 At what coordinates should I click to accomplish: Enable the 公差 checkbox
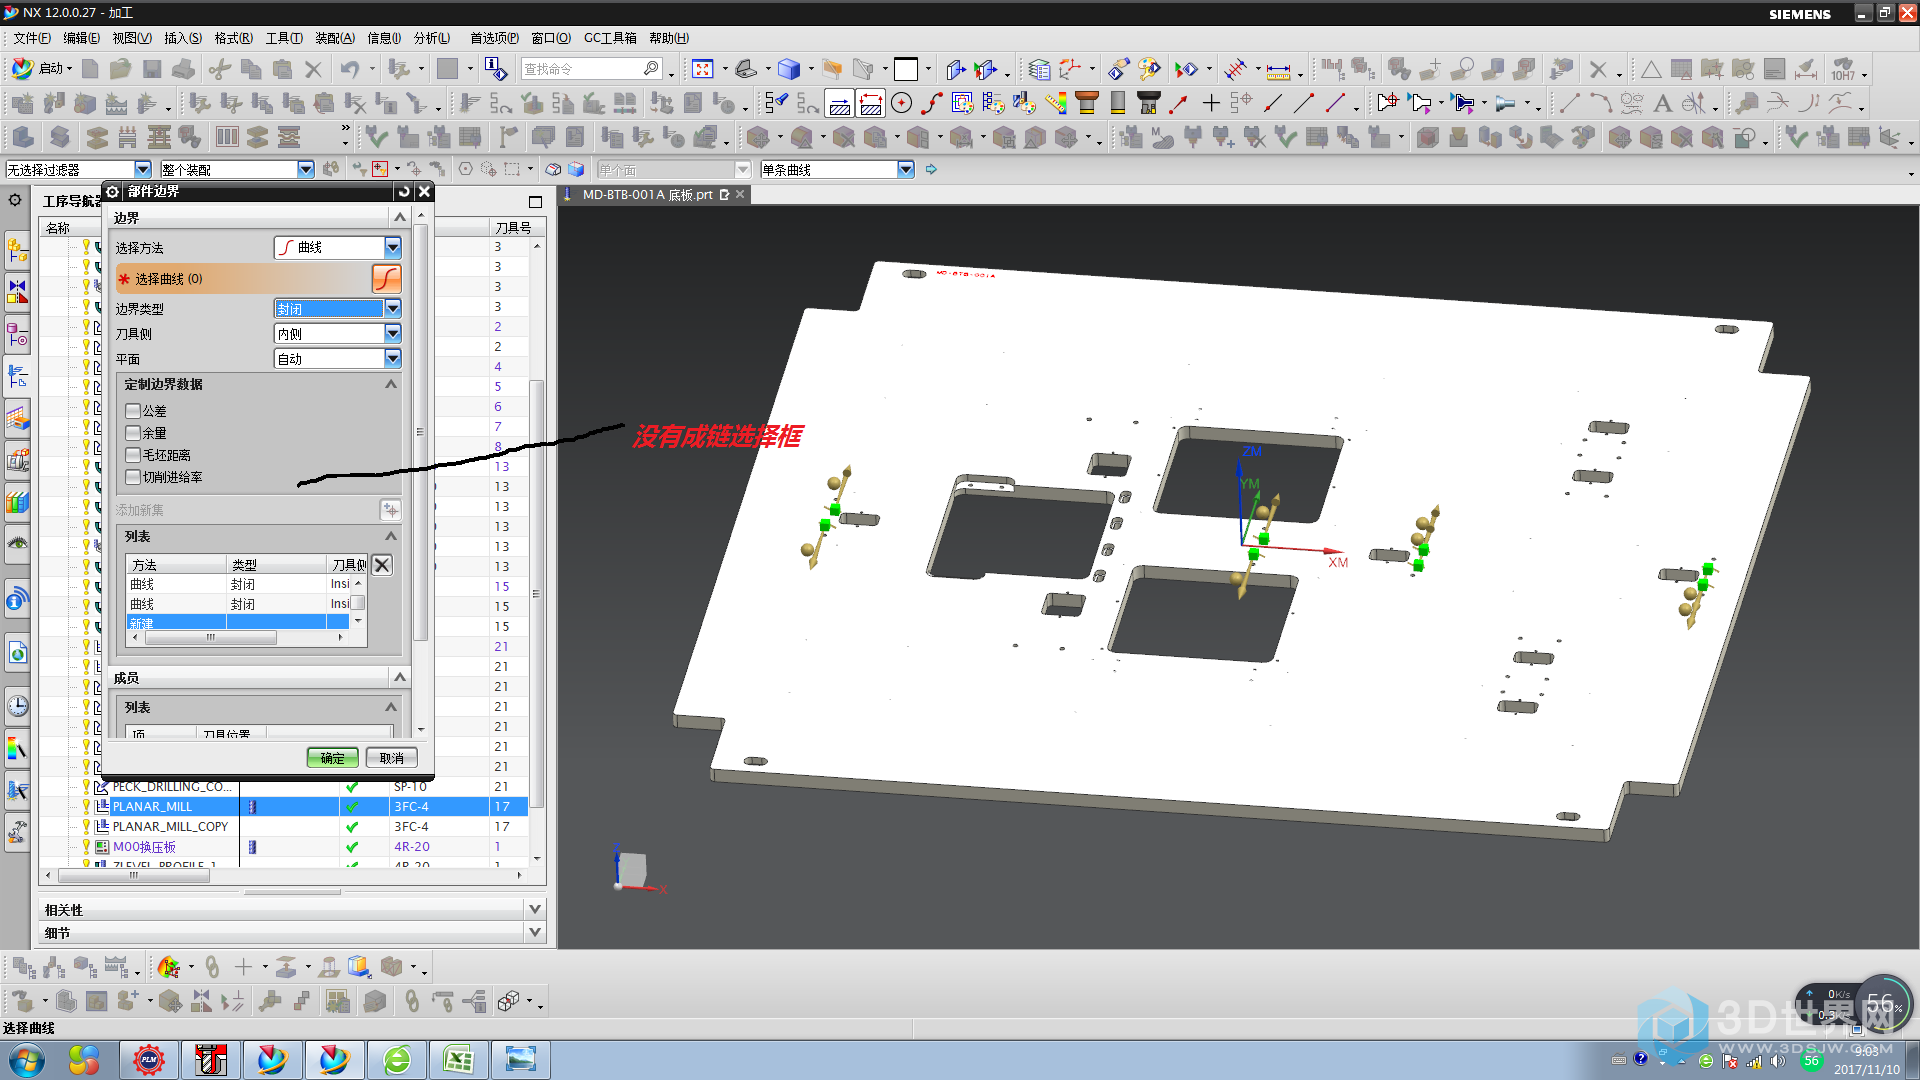coord(133,411)
